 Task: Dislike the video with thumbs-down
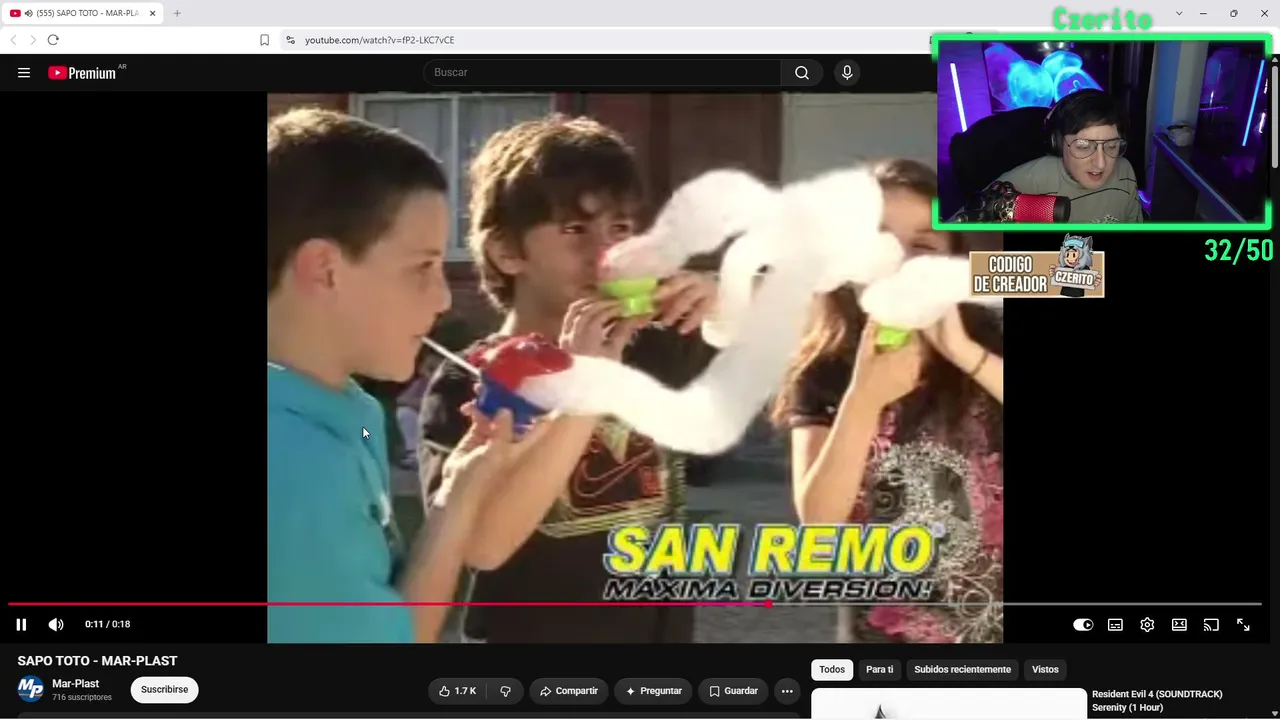pos(505,691)
